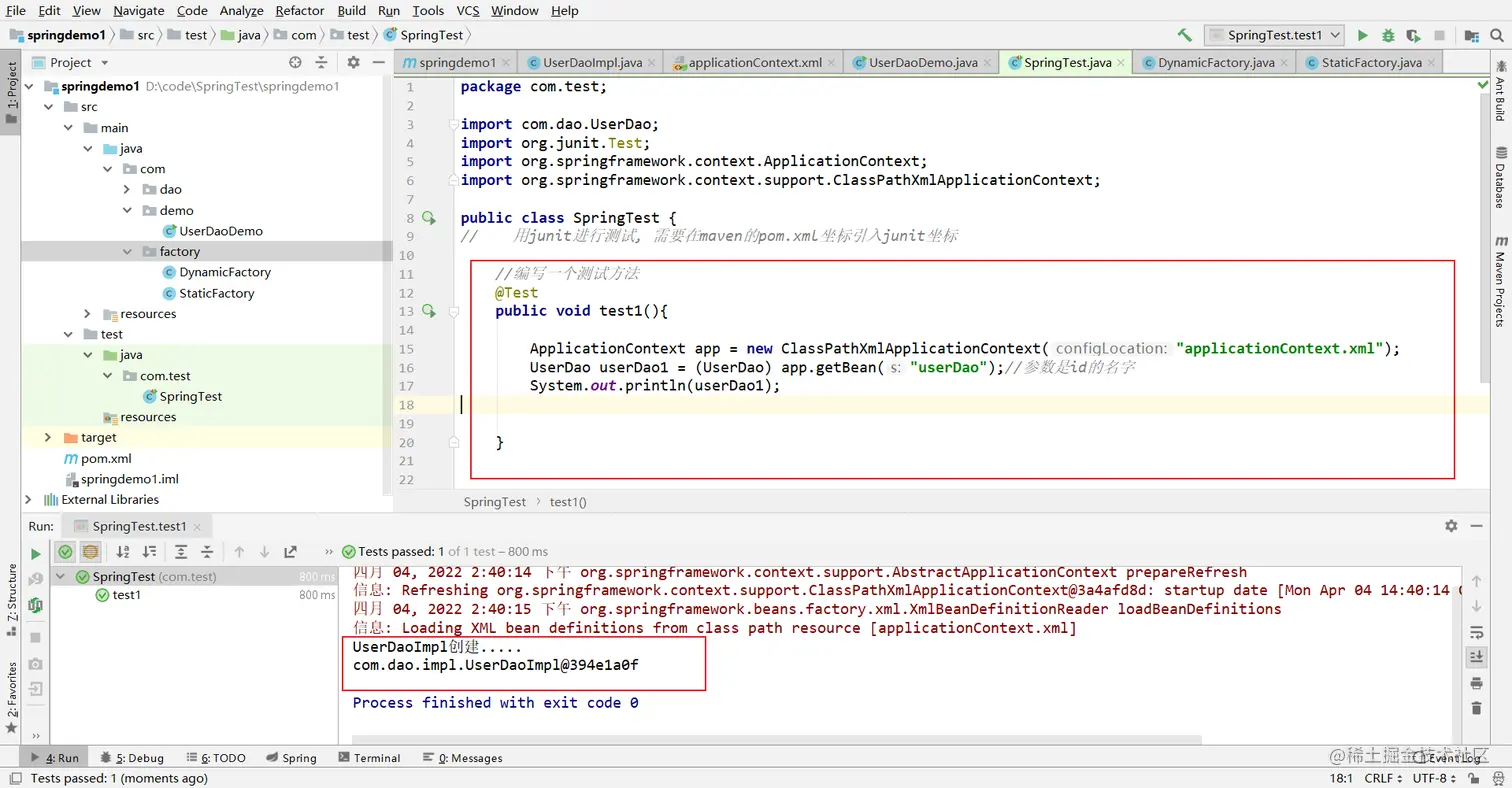Screen dimensions: 1512x788
Task: Open the 6: TODO tool window
Action: 215,758
